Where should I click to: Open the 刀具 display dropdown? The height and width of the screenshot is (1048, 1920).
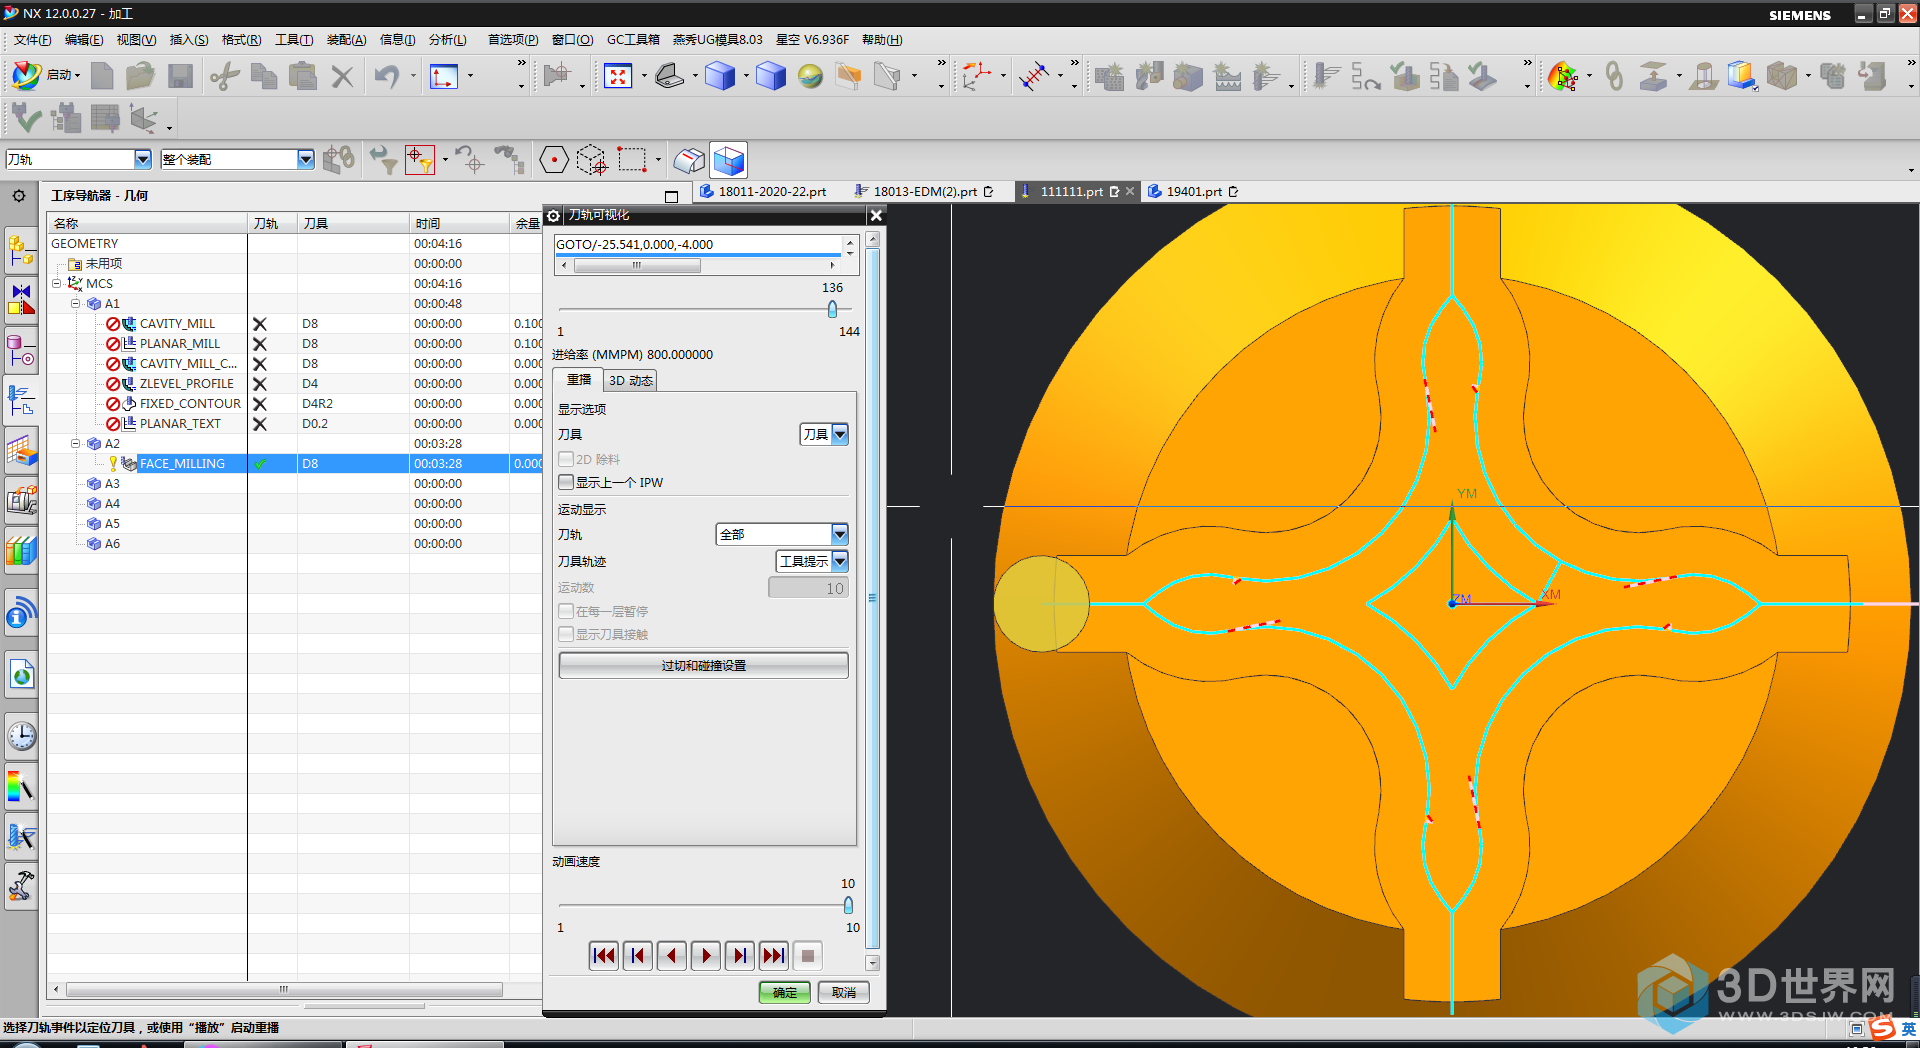(x=824, y=434)
